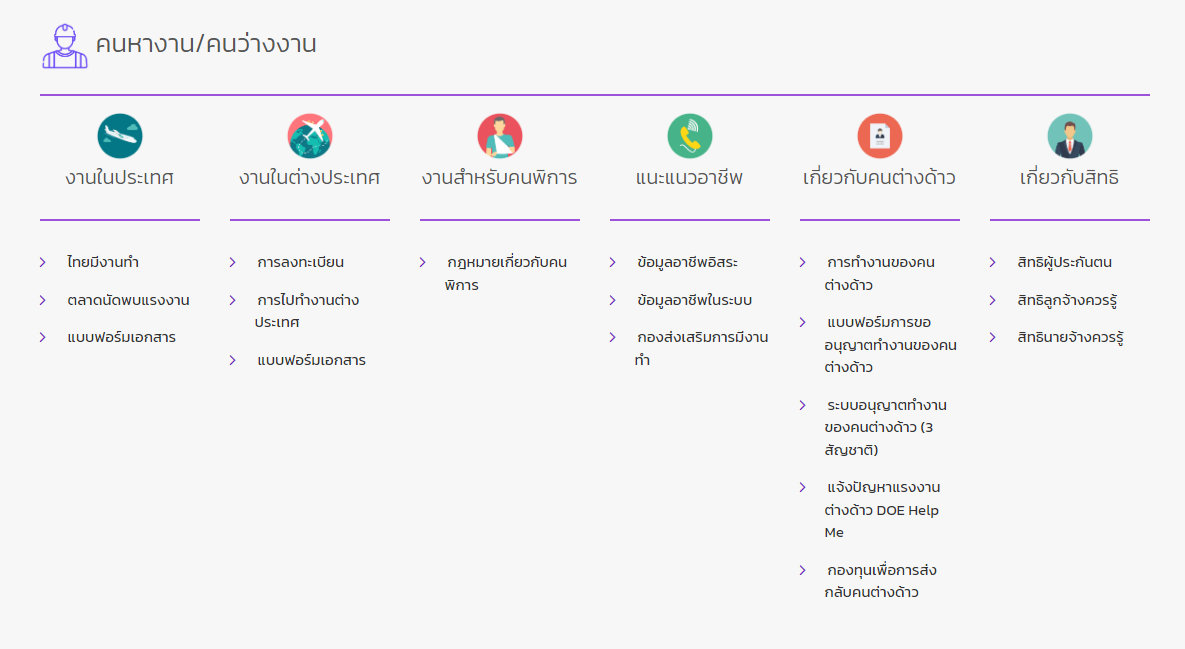The width and height of the screenshot is (1185, 649).
Task: Click the green phone icon for แนะแนวอาชีพ
Action: click(690, 136)
